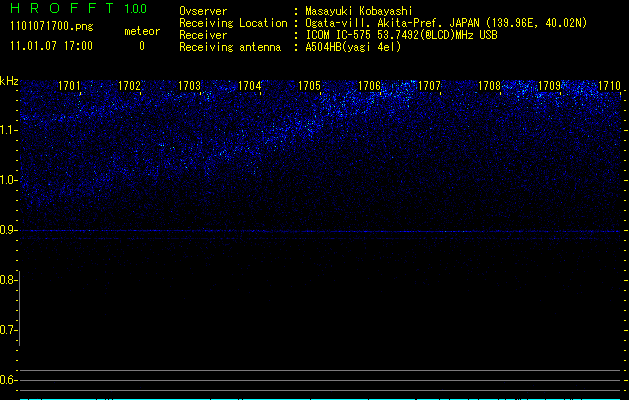
Task: Click the Ovserver label
Action: click(203, 11)
